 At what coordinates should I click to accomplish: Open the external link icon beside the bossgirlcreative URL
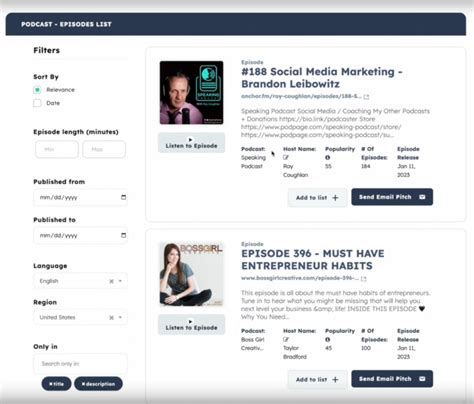click(x=364, y=279)
